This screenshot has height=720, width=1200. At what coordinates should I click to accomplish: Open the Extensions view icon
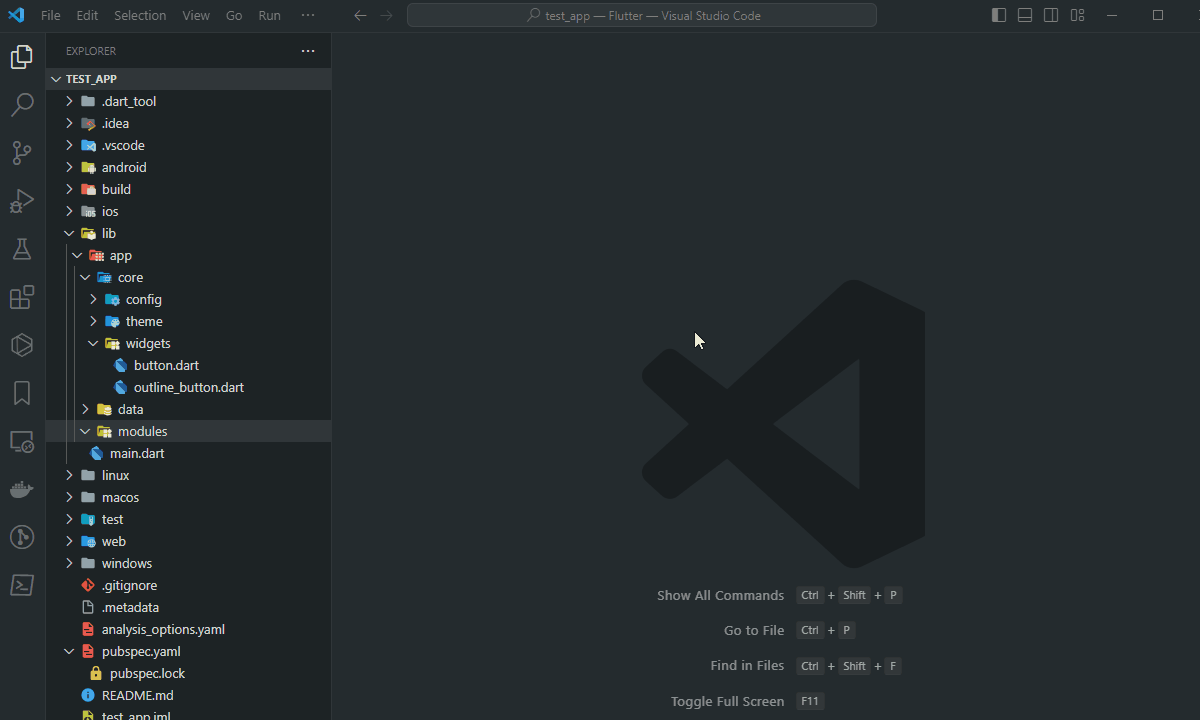coord(22,297)
